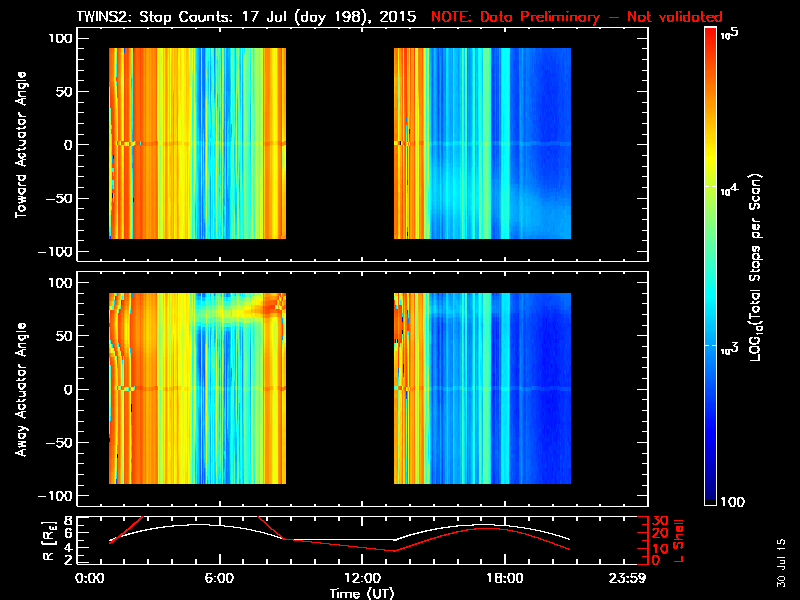Click the black data gap in the Away panel
The width and height of the screenshot is (800, 600).
(x=340, y=390)
